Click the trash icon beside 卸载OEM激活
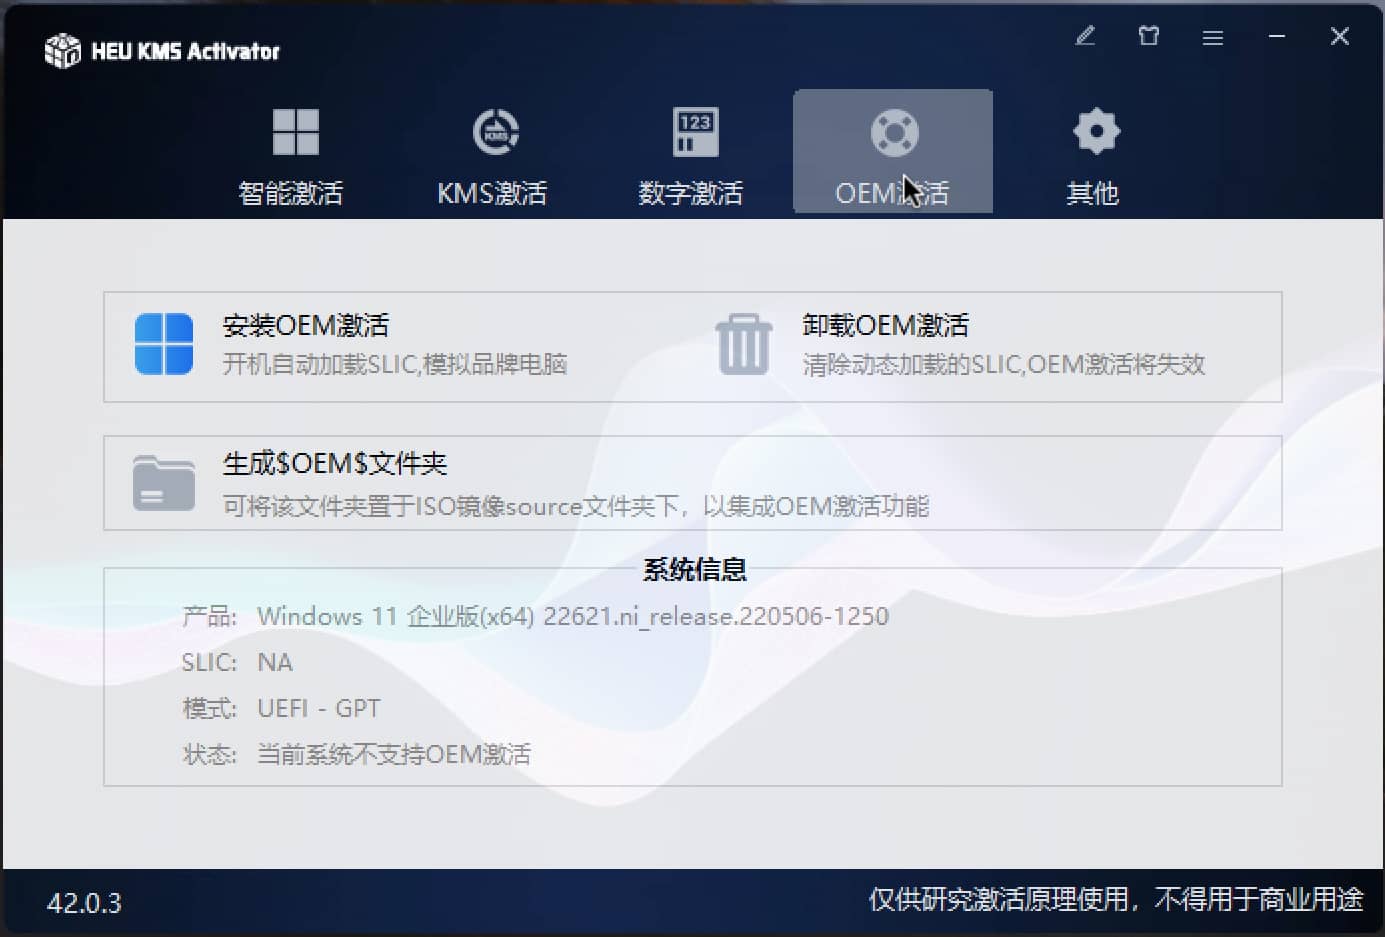The height and width of the screenshot is (937, 1385). coord(742,344)
